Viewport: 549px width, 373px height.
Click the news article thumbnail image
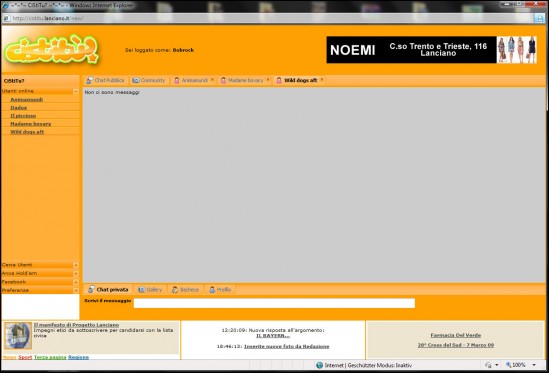(18, 336)
